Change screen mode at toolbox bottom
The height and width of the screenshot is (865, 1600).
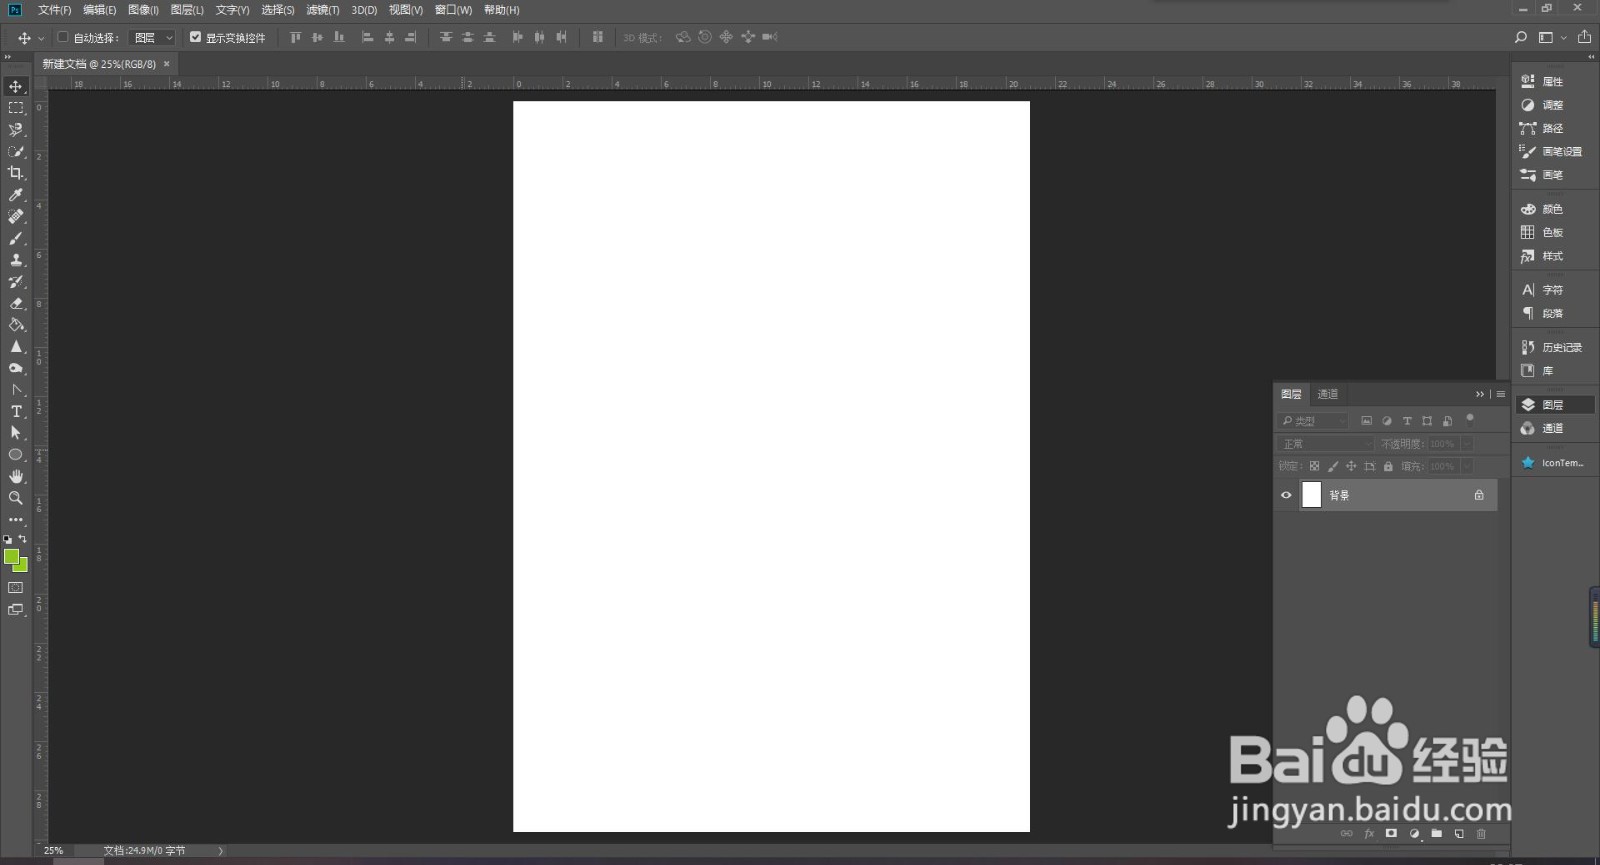pos(16,609)
